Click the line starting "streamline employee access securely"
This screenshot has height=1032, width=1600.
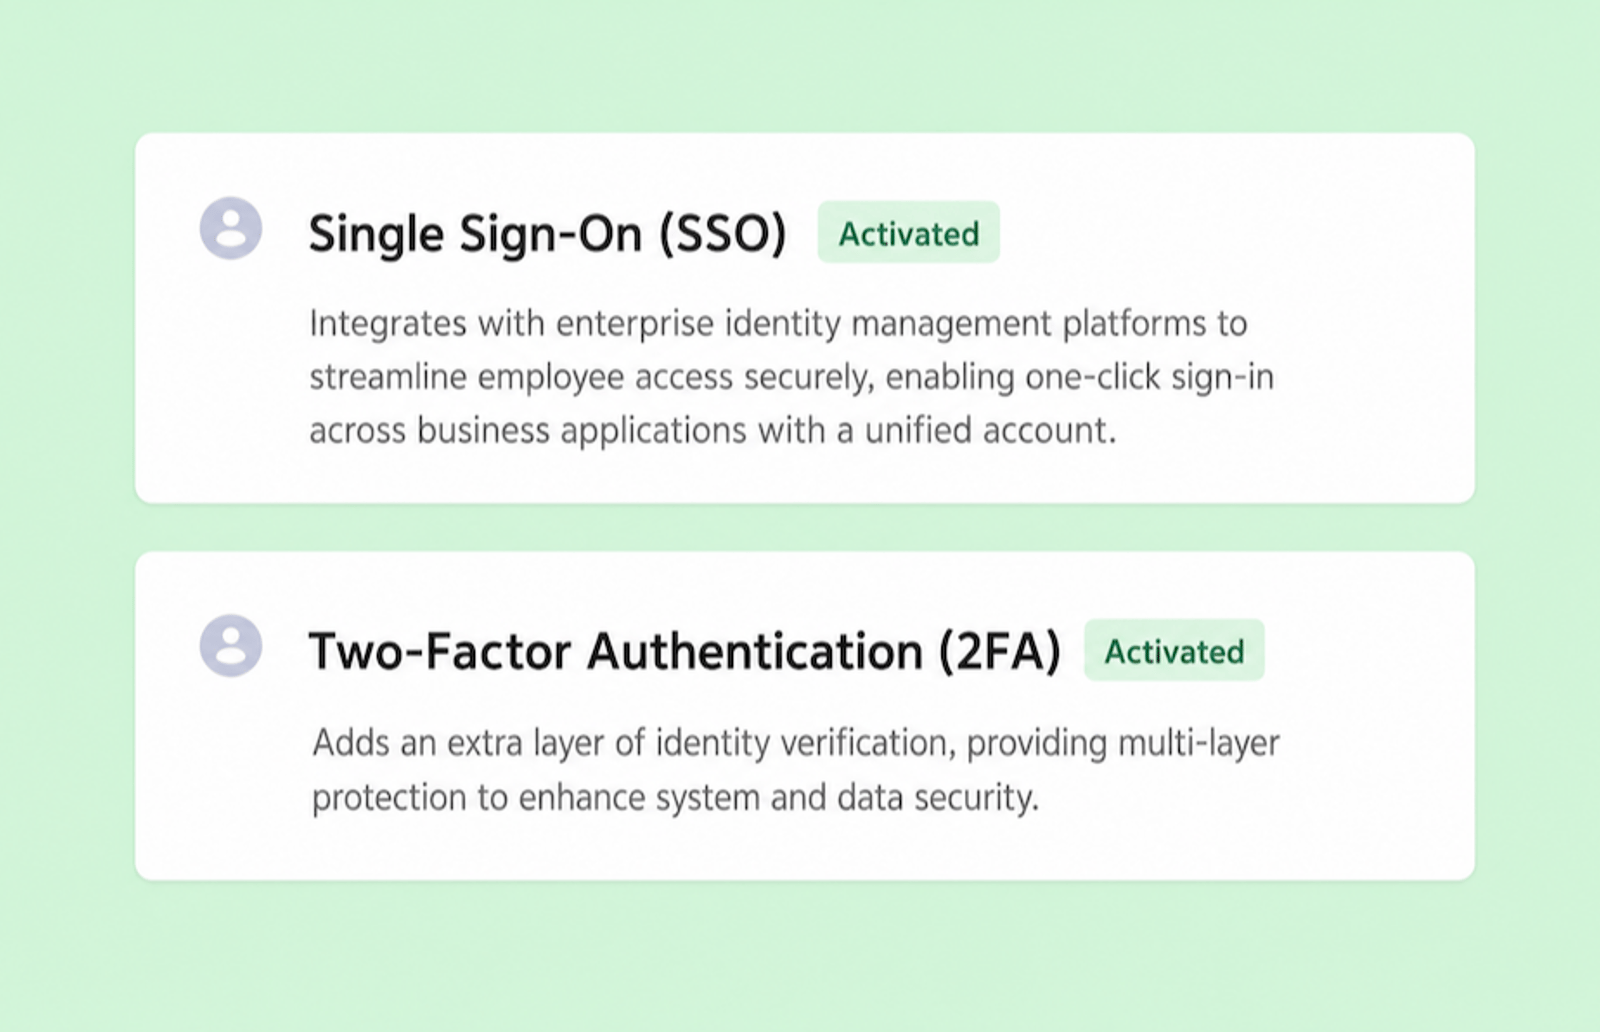(791, 377)
